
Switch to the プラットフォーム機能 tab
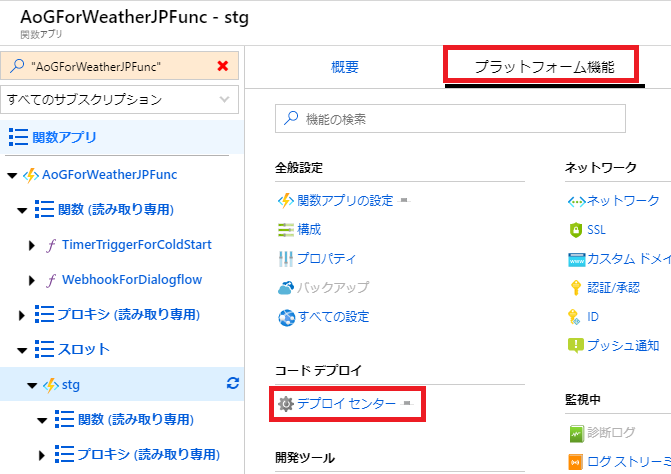[544, 67]
